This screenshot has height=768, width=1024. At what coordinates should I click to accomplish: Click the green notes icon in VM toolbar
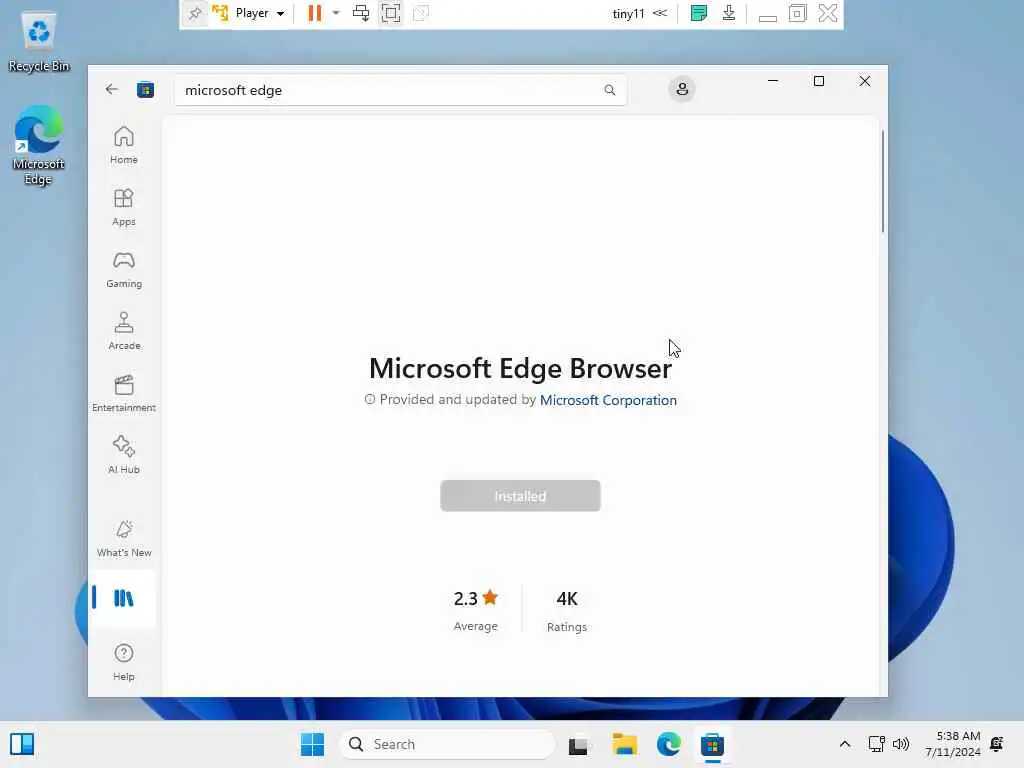click(x=698, y=13)
